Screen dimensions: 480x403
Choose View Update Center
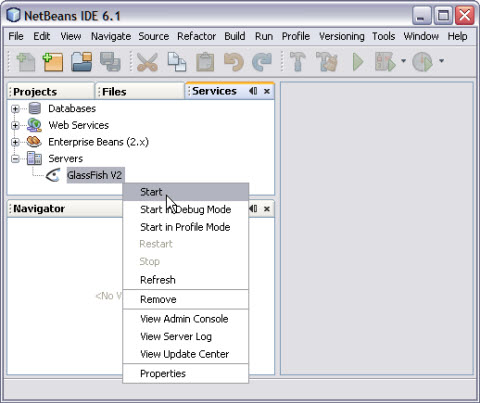tap(186, 354)
